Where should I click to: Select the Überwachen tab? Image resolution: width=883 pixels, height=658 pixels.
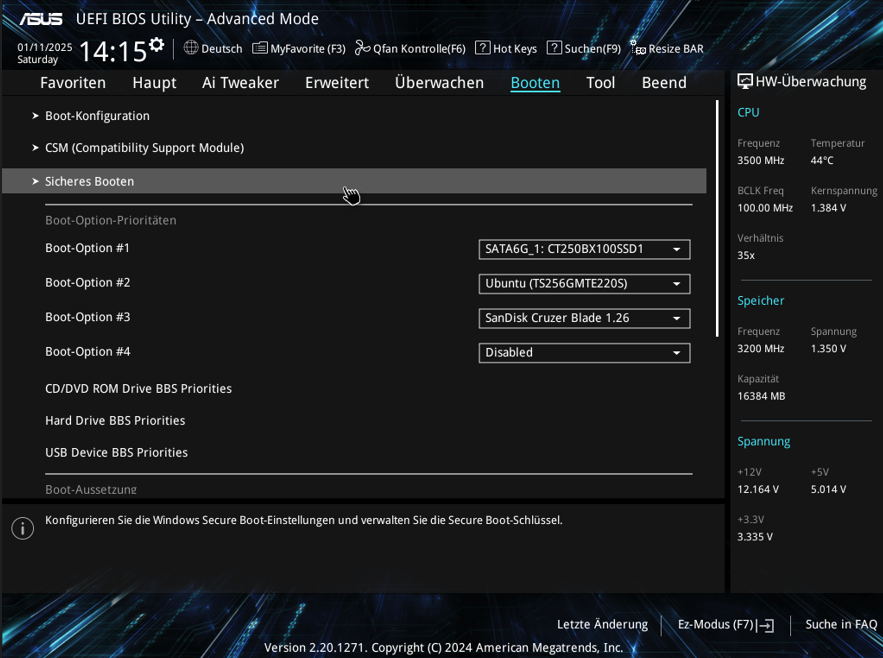coord(439,83)
